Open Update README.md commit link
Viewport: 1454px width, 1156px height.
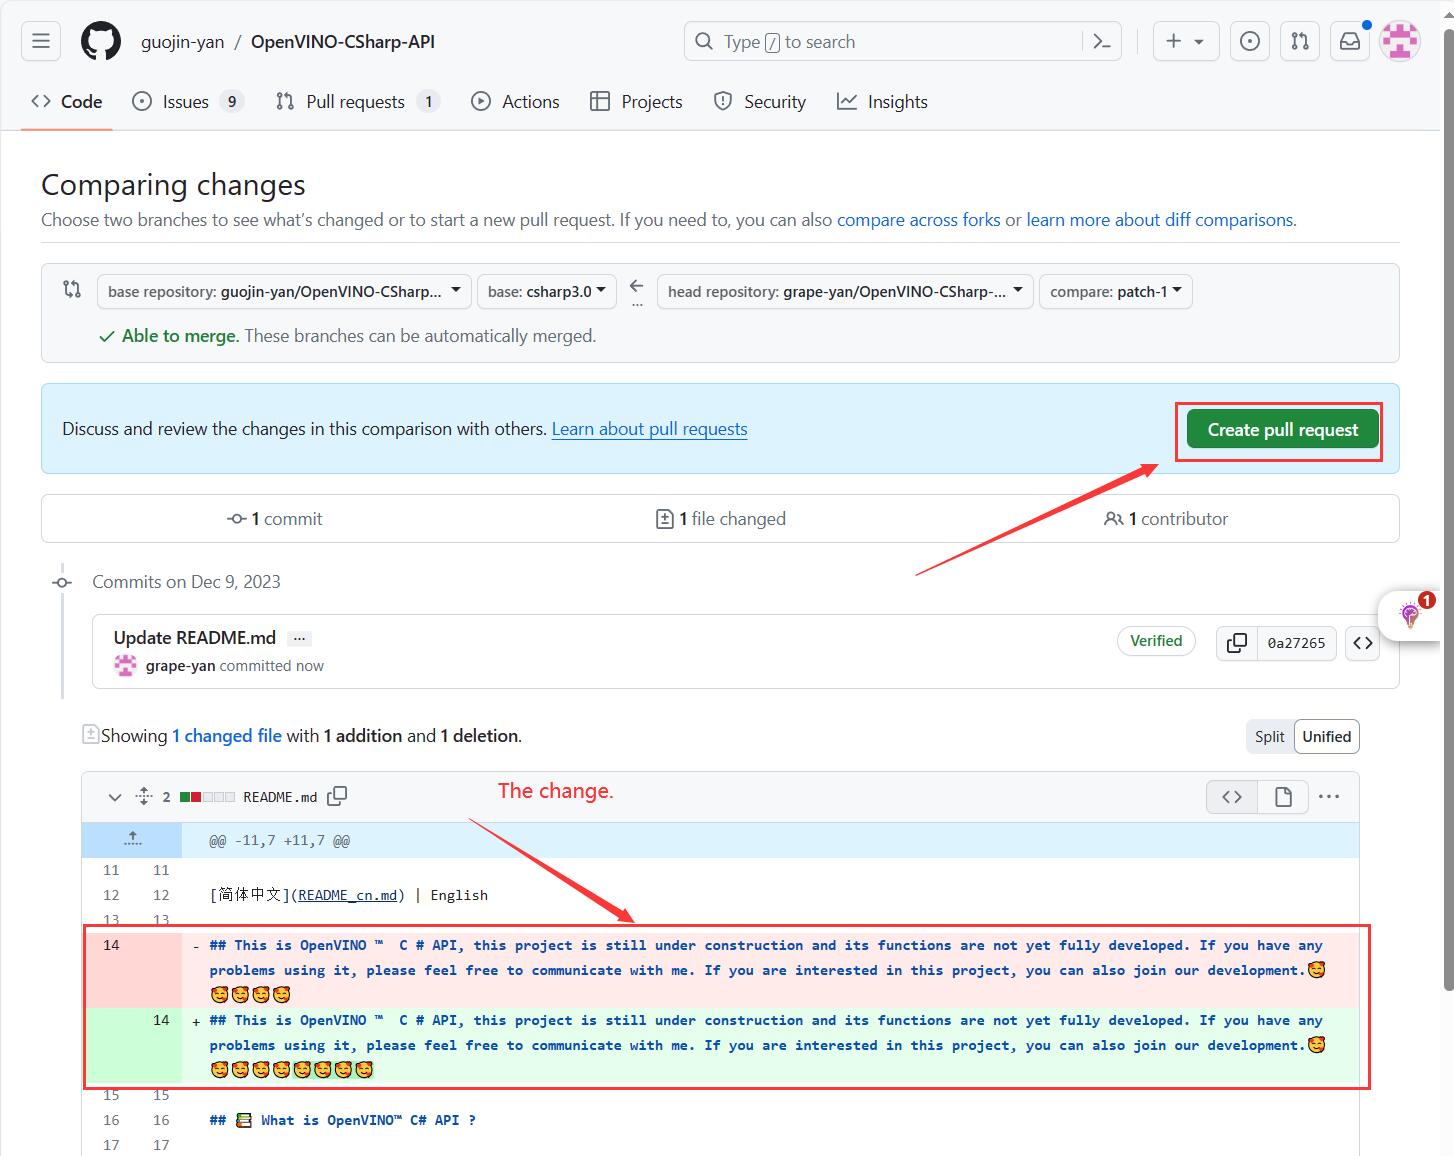(195, 638)
